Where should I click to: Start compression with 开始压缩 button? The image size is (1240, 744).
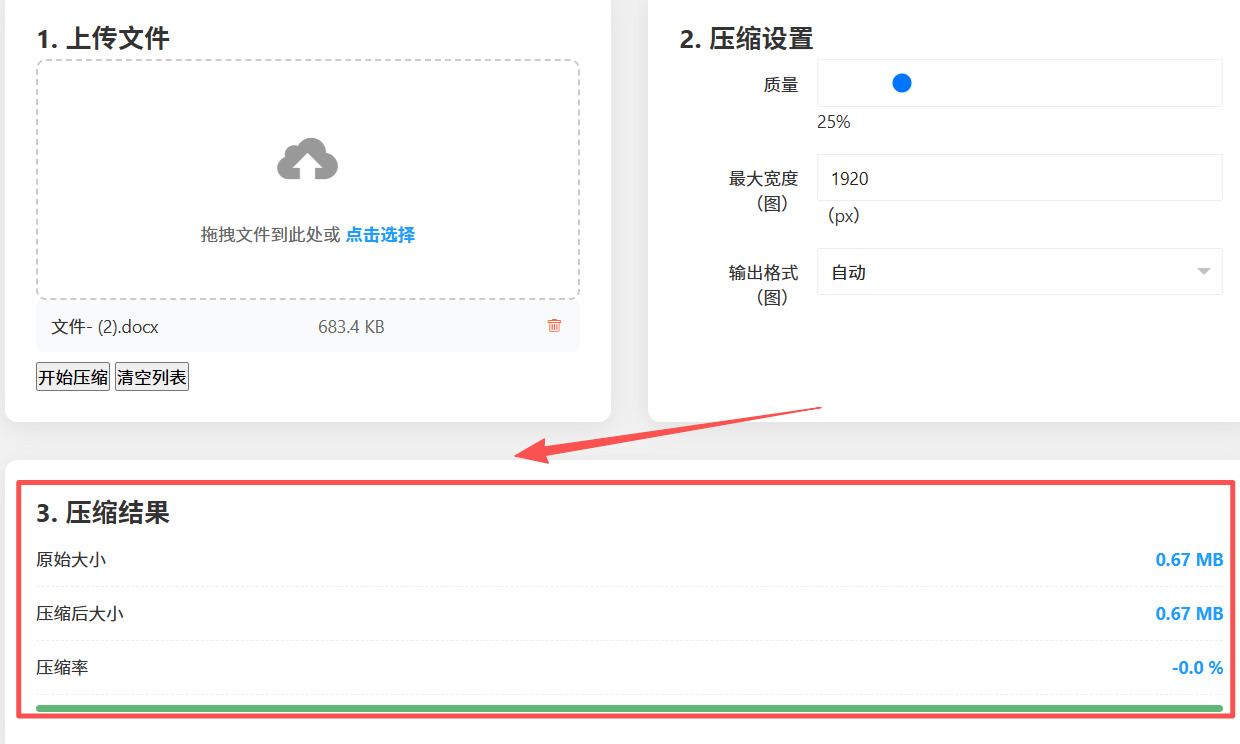pyautogui.click(x=73, y=377)
